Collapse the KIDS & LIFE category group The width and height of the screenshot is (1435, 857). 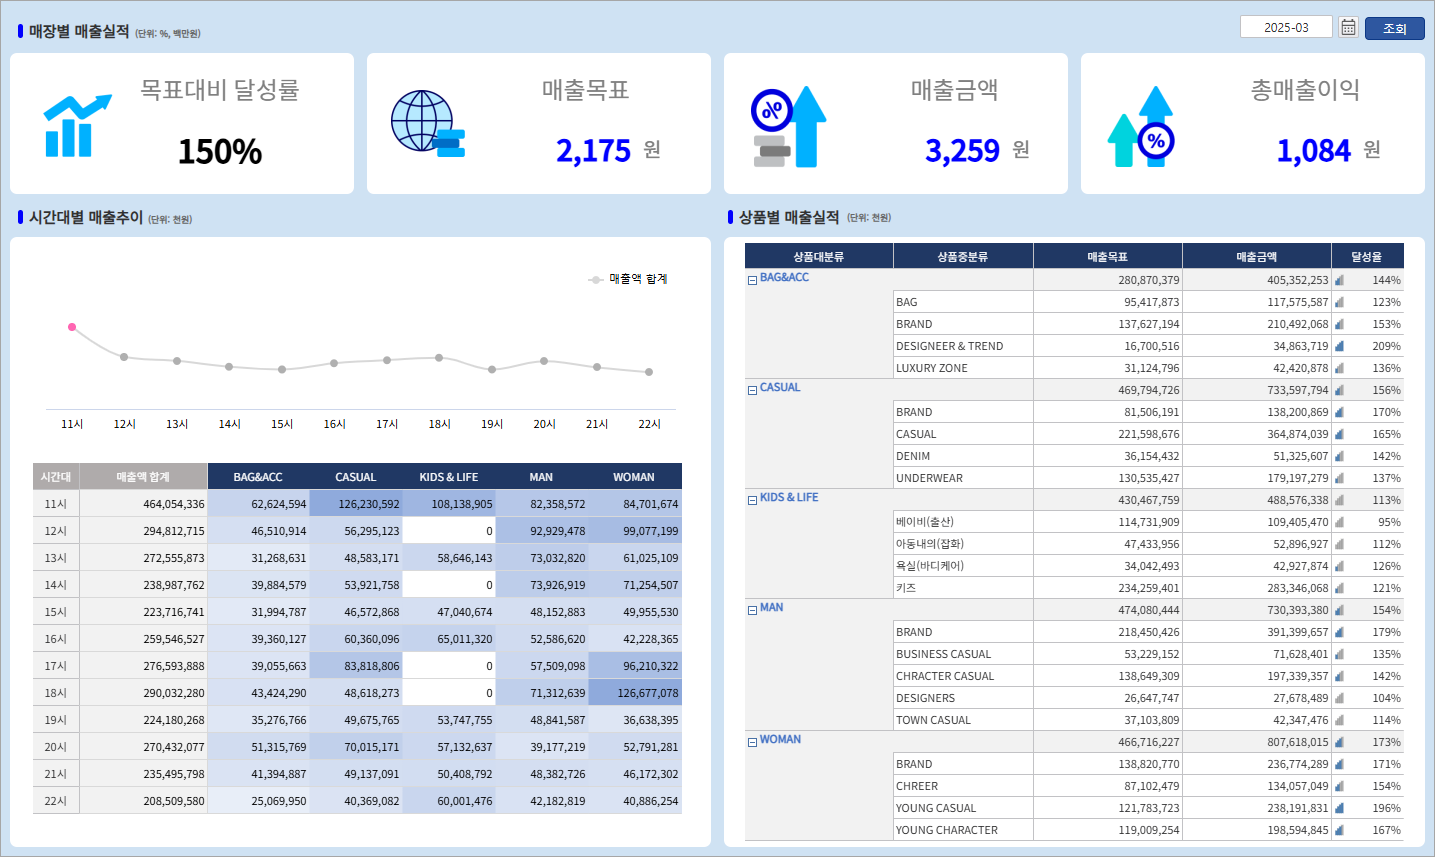[x=752, y=500]
